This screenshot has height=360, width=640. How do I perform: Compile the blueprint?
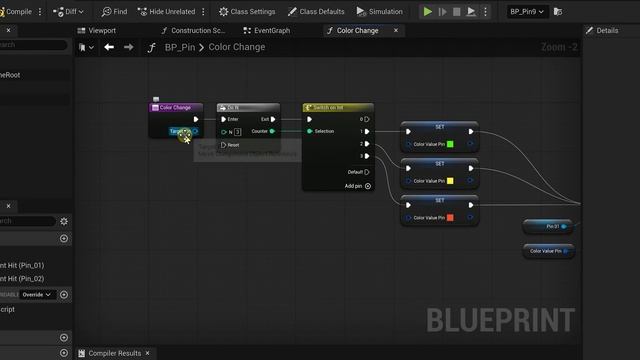tap(16, 11)
